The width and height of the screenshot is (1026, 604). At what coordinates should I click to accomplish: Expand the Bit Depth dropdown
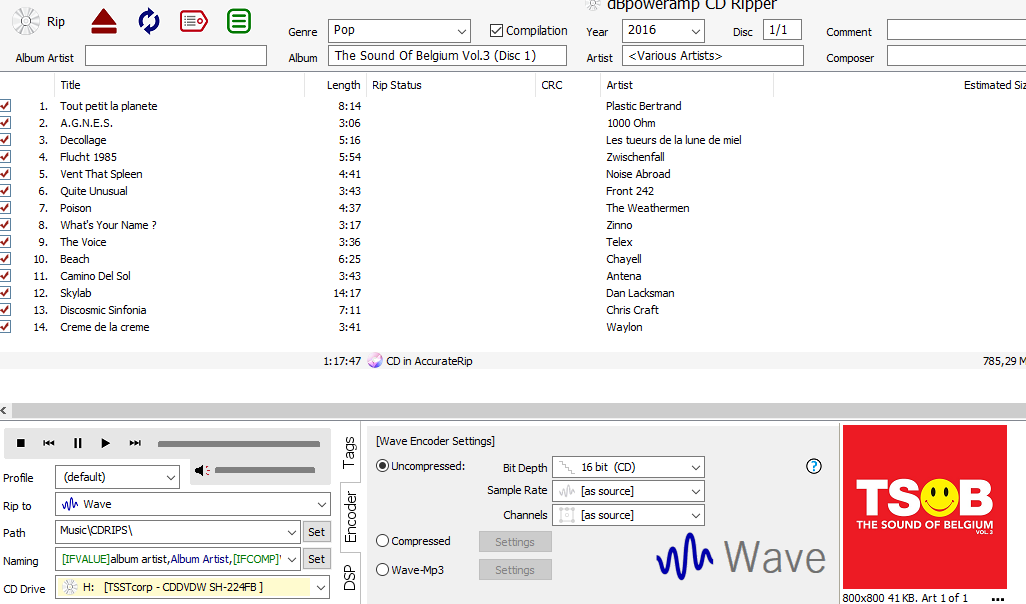click(627, 467)
